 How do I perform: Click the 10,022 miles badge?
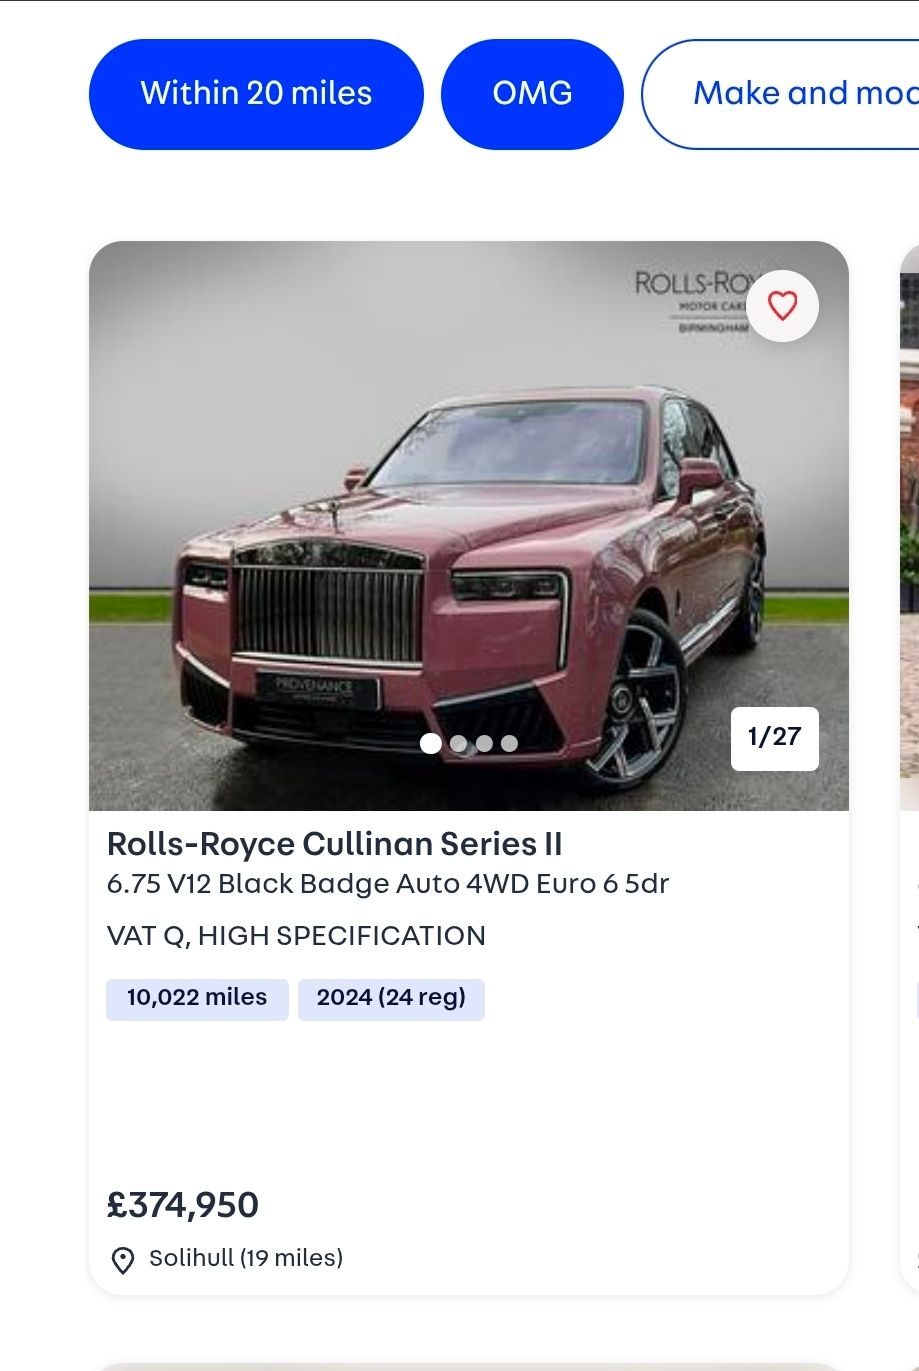[197, 998]
